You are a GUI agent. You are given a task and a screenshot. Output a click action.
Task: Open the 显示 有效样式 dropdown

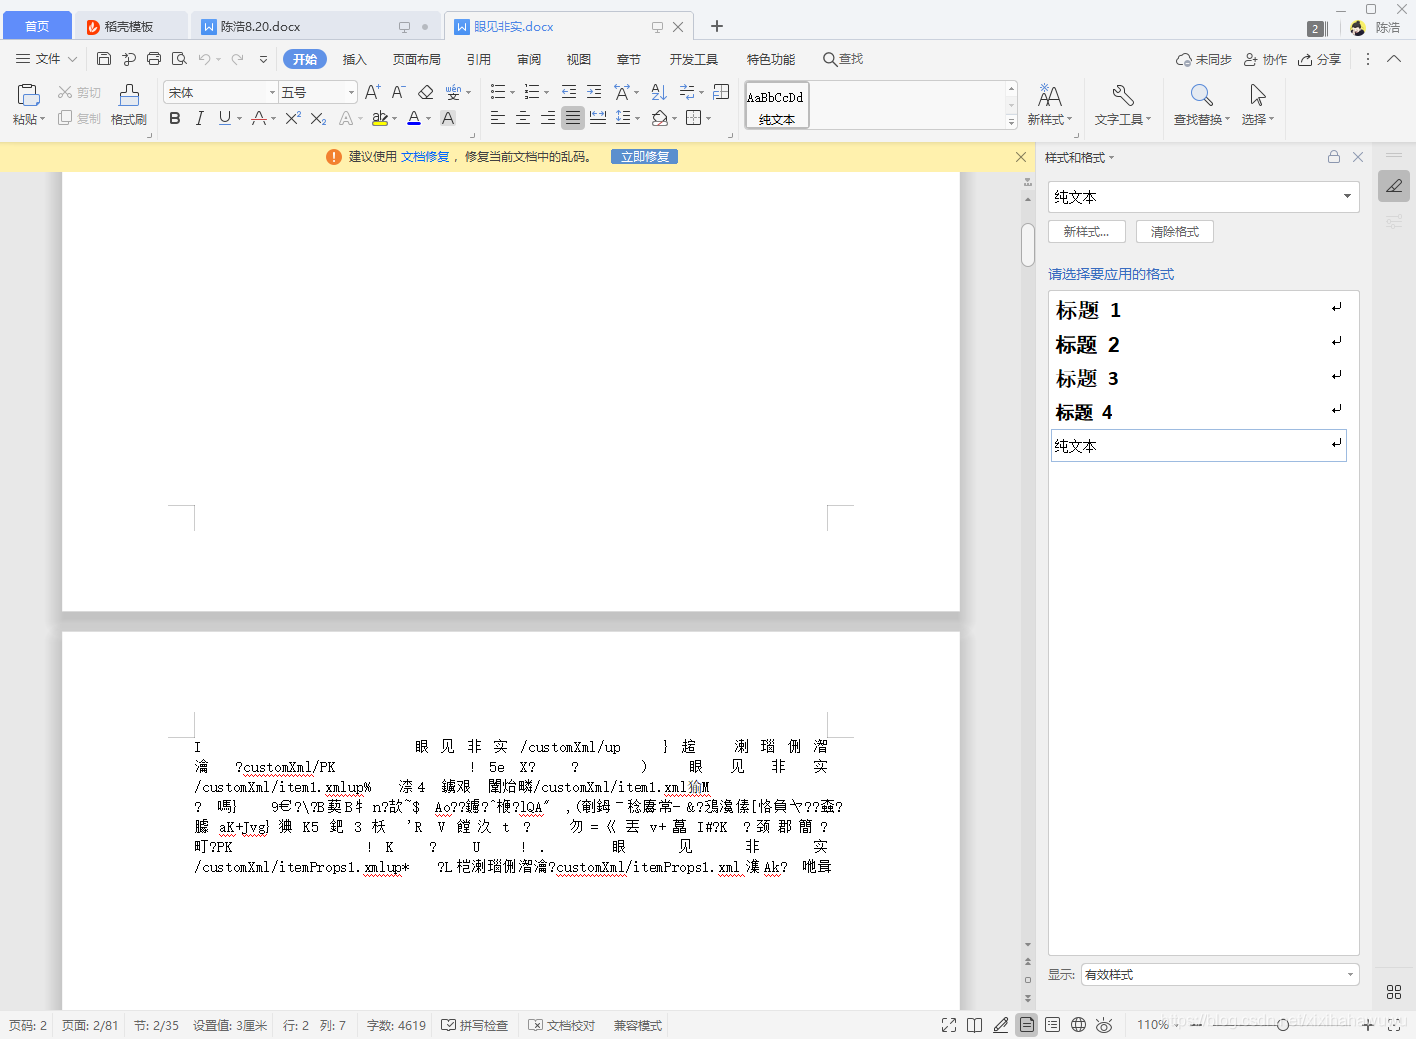point(1219,974)
